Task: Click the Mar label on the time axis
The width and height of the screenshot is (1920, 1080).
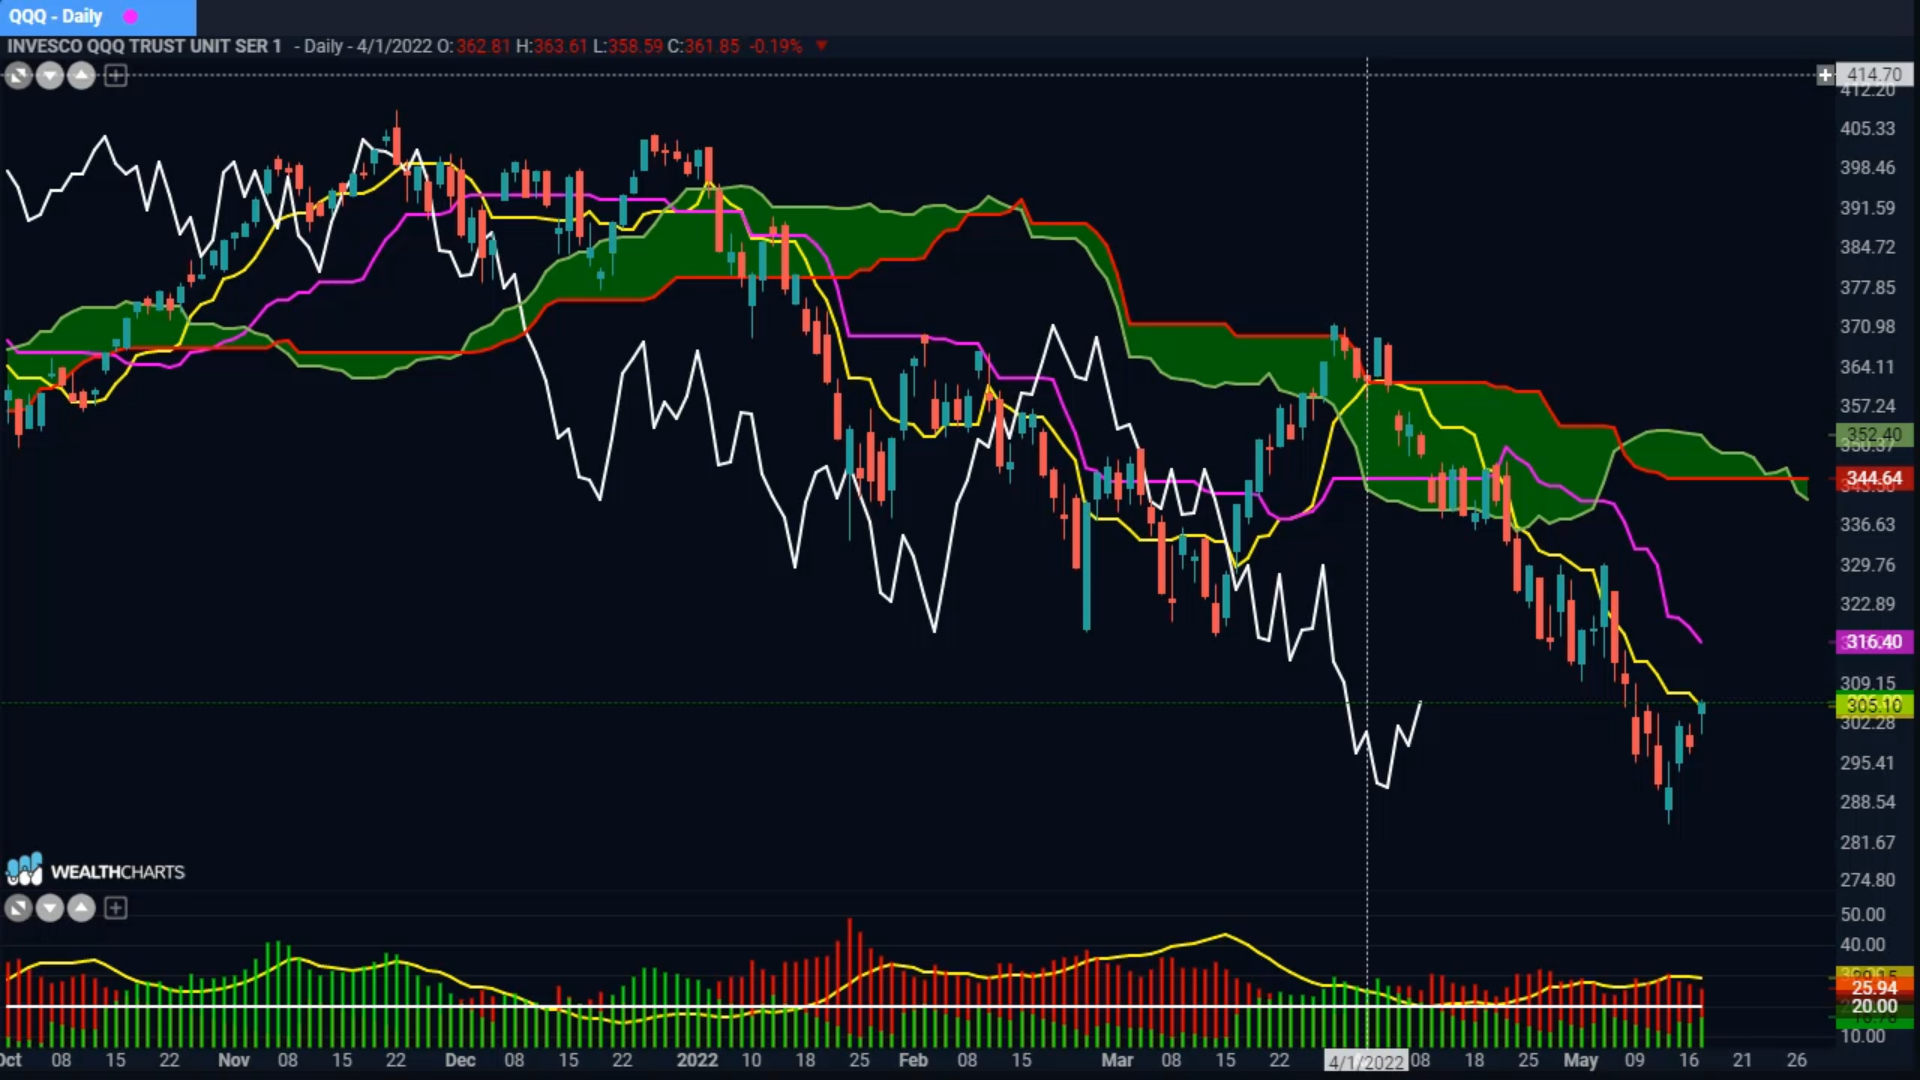Action: 1117,1060
